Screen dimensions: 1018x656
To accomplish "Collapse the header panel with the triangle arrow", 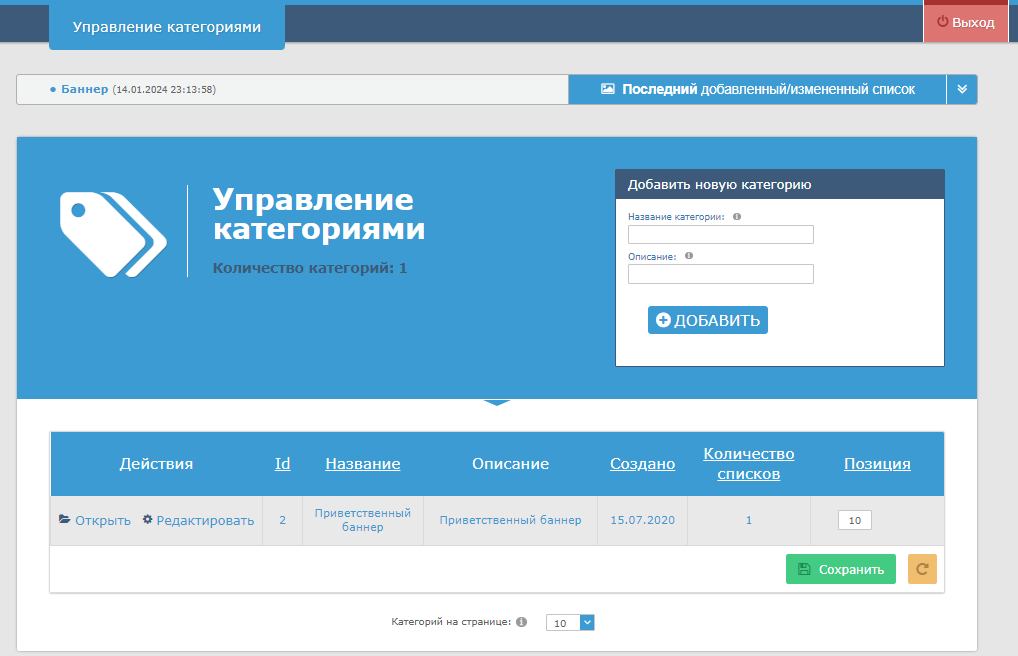I will tap(497, 403).
